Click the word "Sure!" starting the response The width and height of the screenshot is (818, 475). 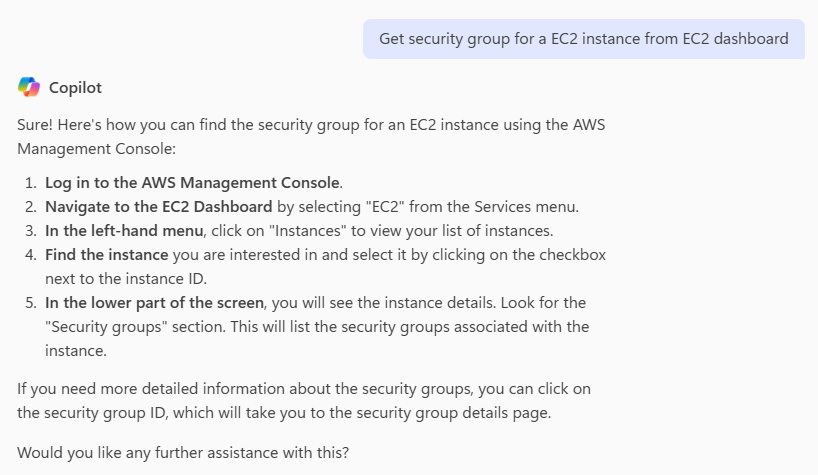tap(35, 125)
